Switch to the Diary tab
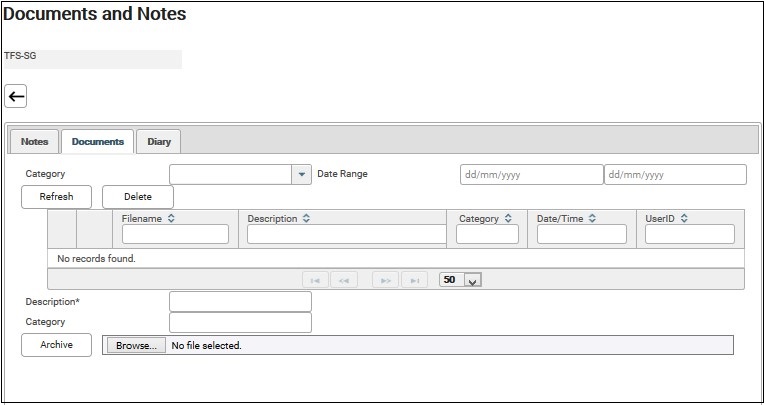This screenshot has height=405, width=766. point(159,142)
